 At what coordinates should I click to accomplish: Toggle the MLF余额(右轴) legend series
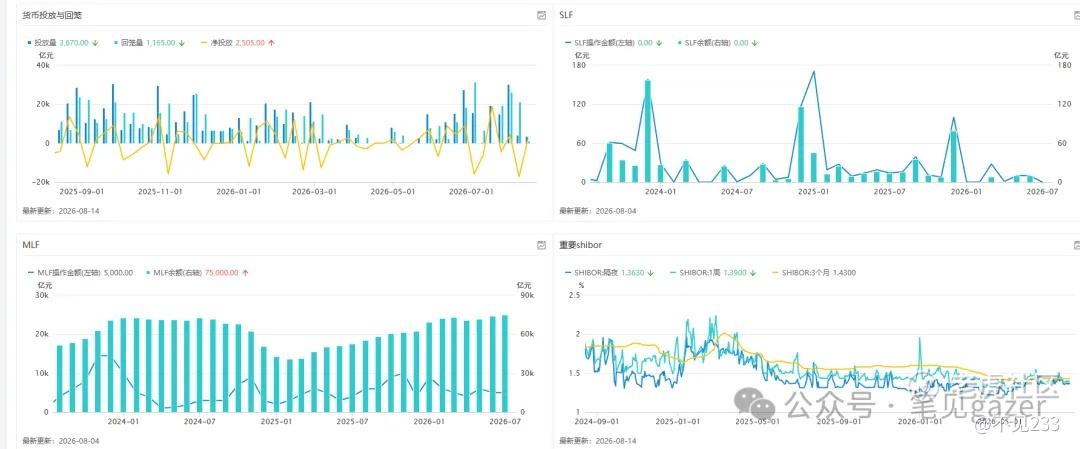[174, 273]
